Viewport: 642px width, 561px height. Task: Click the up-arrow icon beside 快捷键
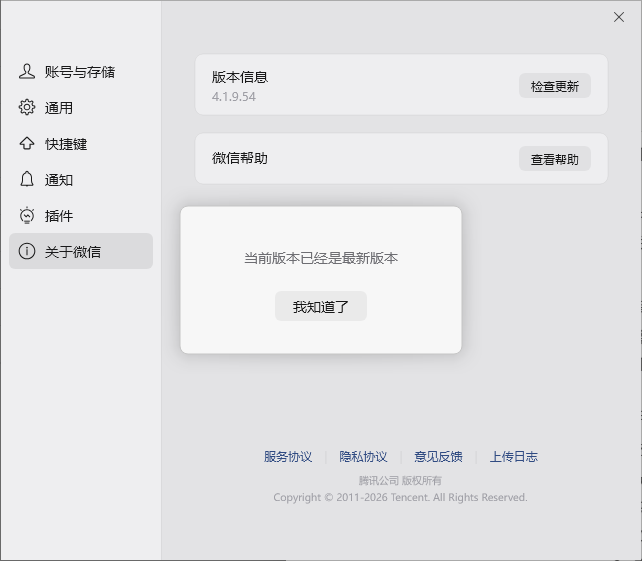[27, 143]
